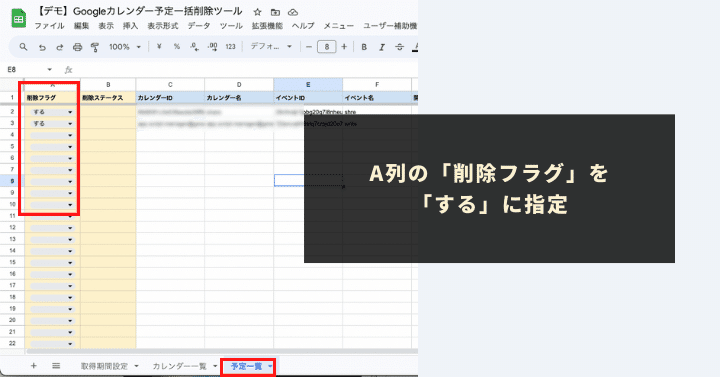Switch to カレンダー一覧 sheet tab
Viewport: 720px width, 377px height.
coord(180,366)
